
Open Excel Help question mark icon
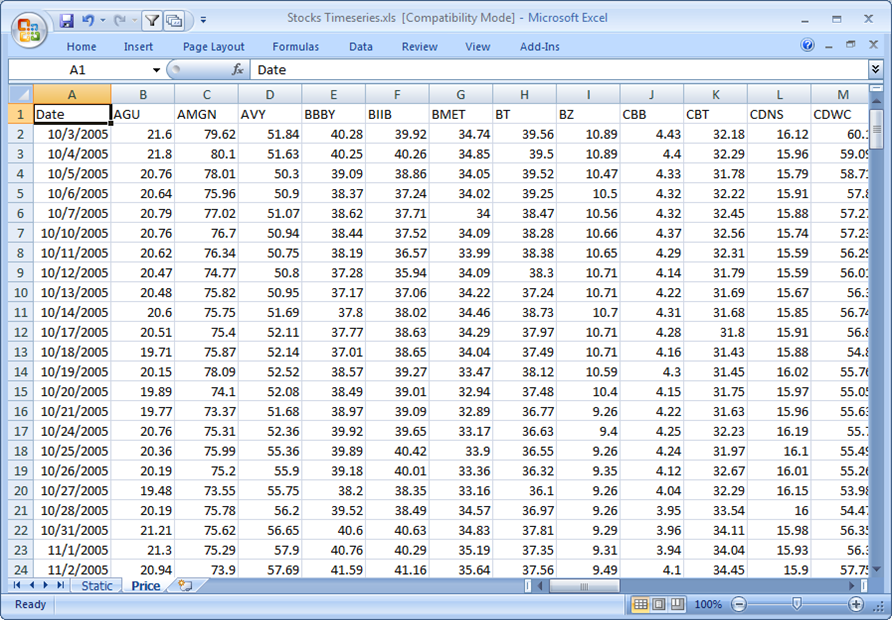coord(808,46)
